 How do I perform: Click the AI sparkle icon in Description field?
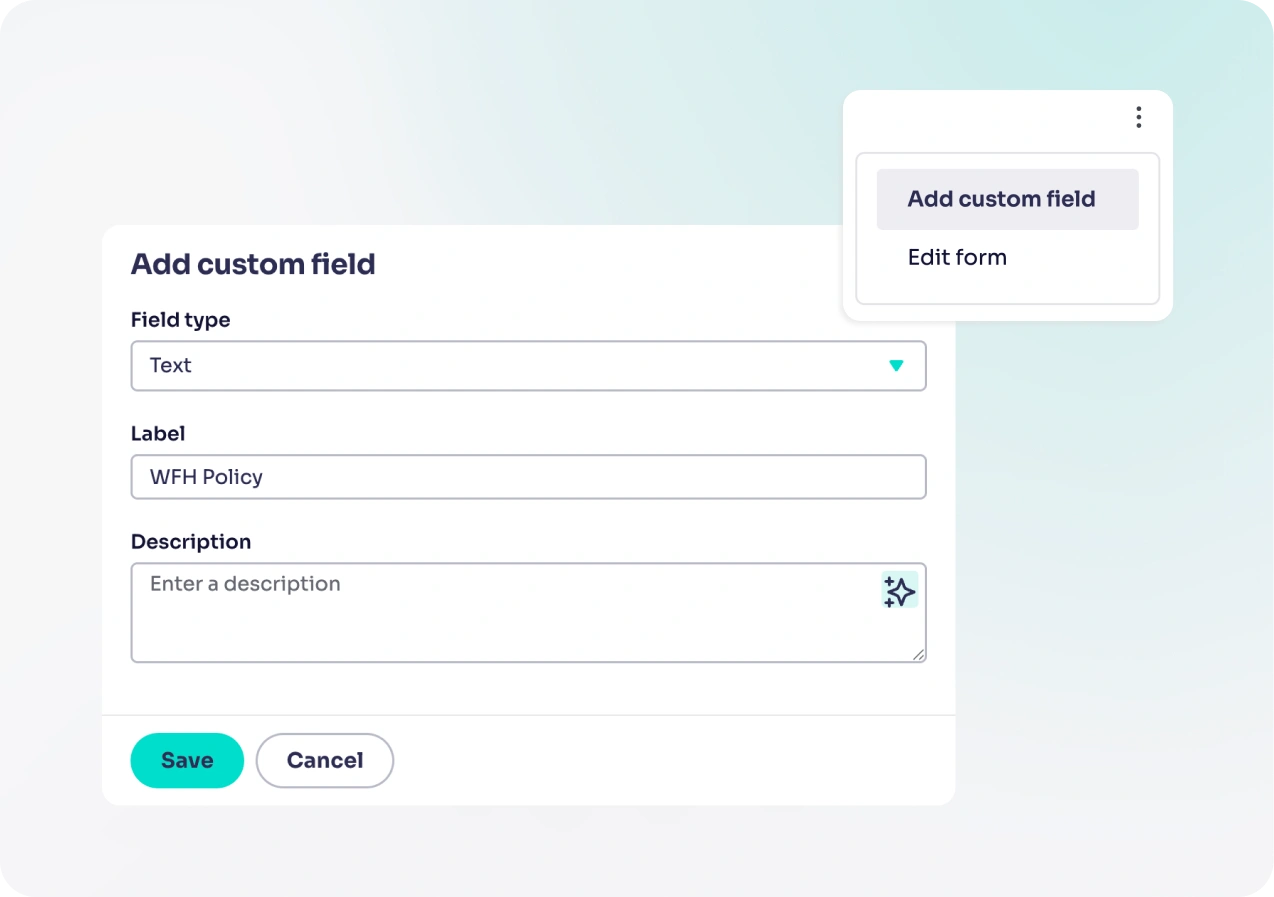899,590
